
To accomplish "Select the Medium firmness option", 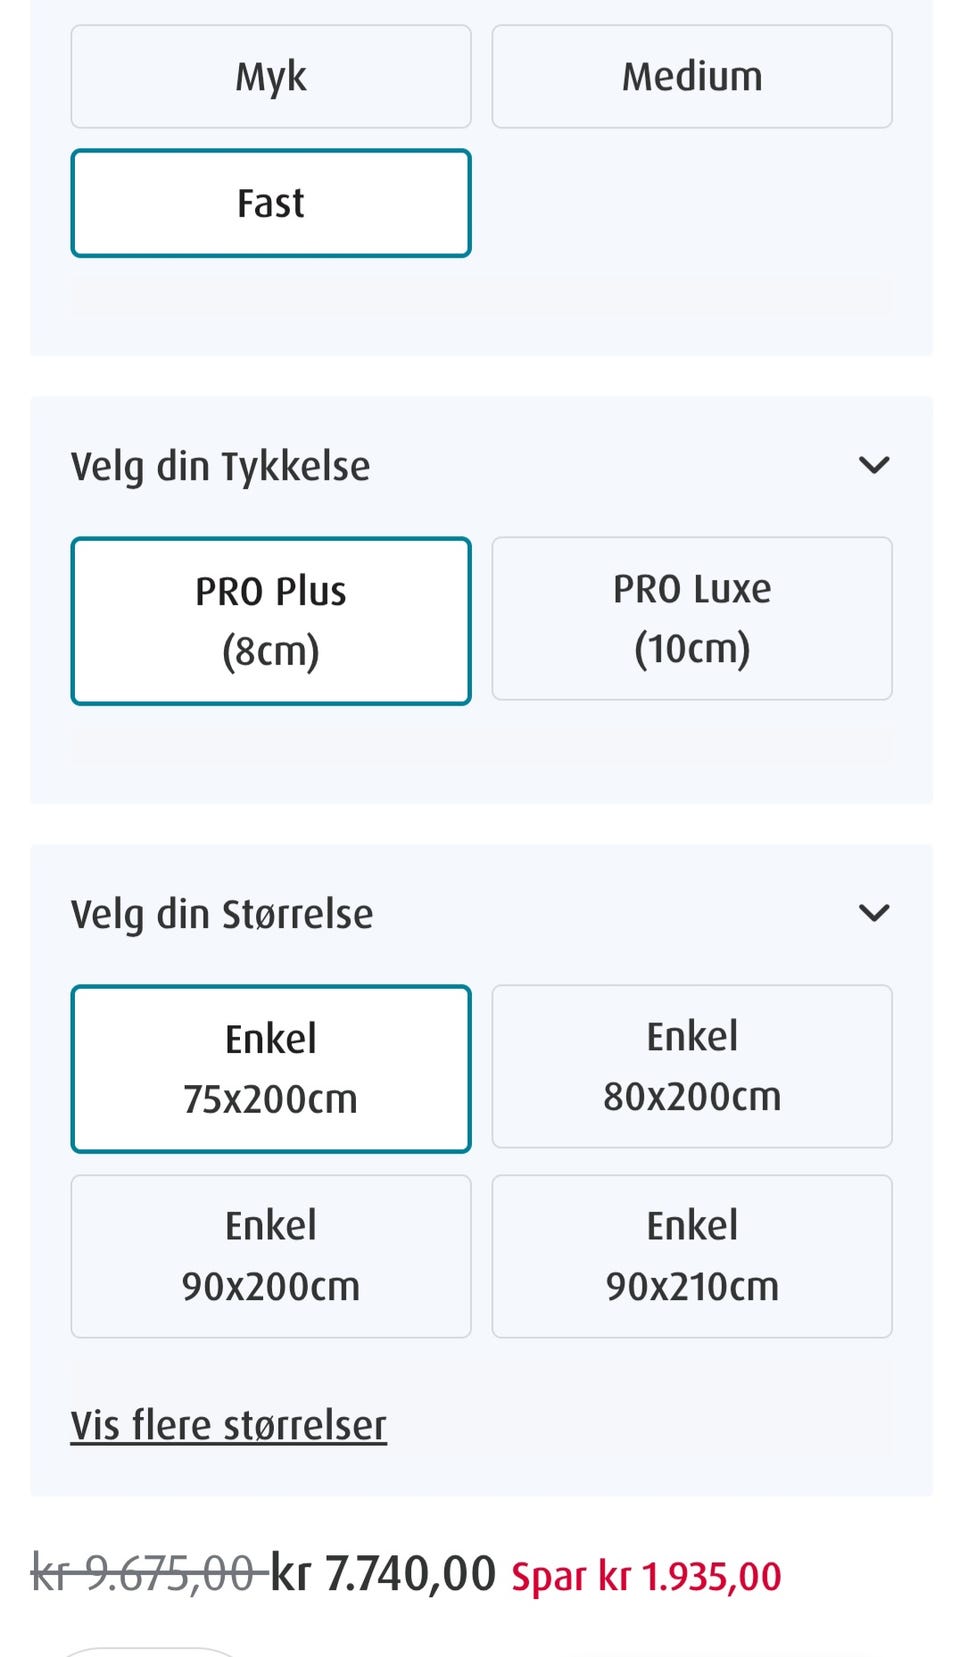I will click(x=692, y=77).
